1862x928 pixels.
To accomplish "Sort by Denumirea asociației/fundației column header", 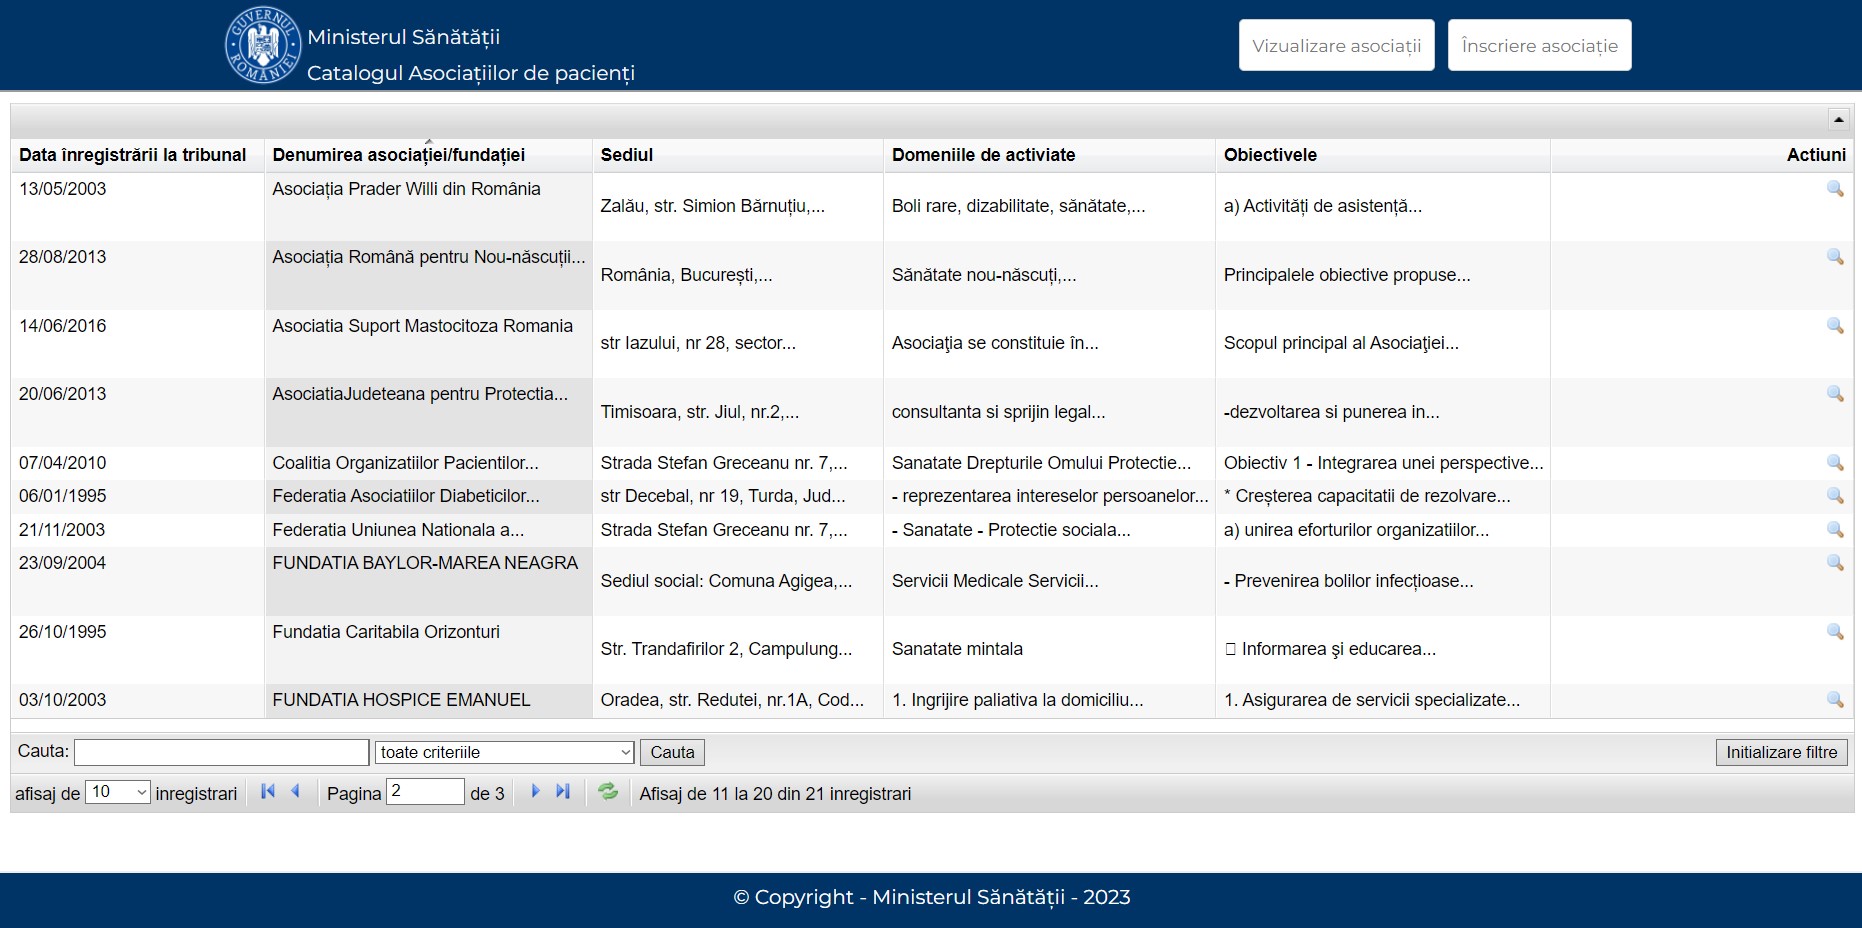I will 398,155.
